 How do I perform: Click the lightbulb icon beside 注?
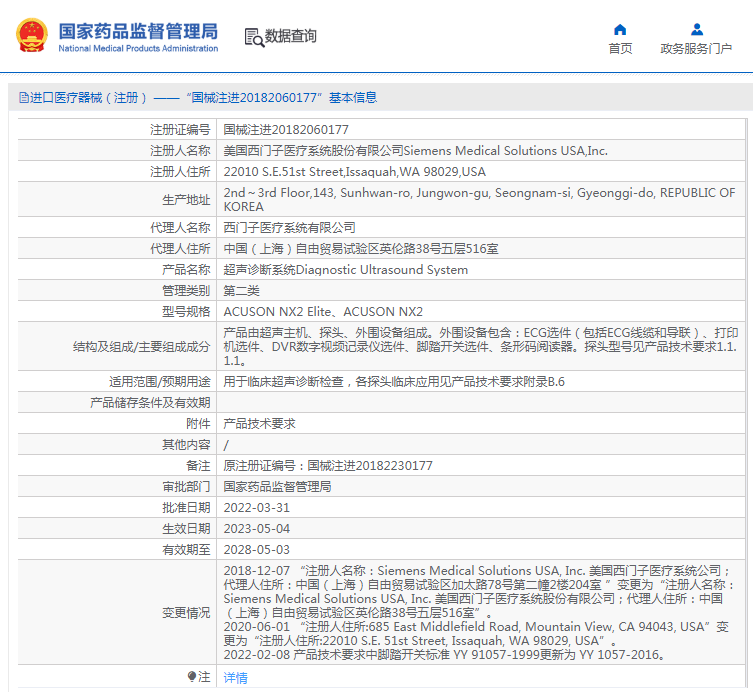click(x=192, y=677)
